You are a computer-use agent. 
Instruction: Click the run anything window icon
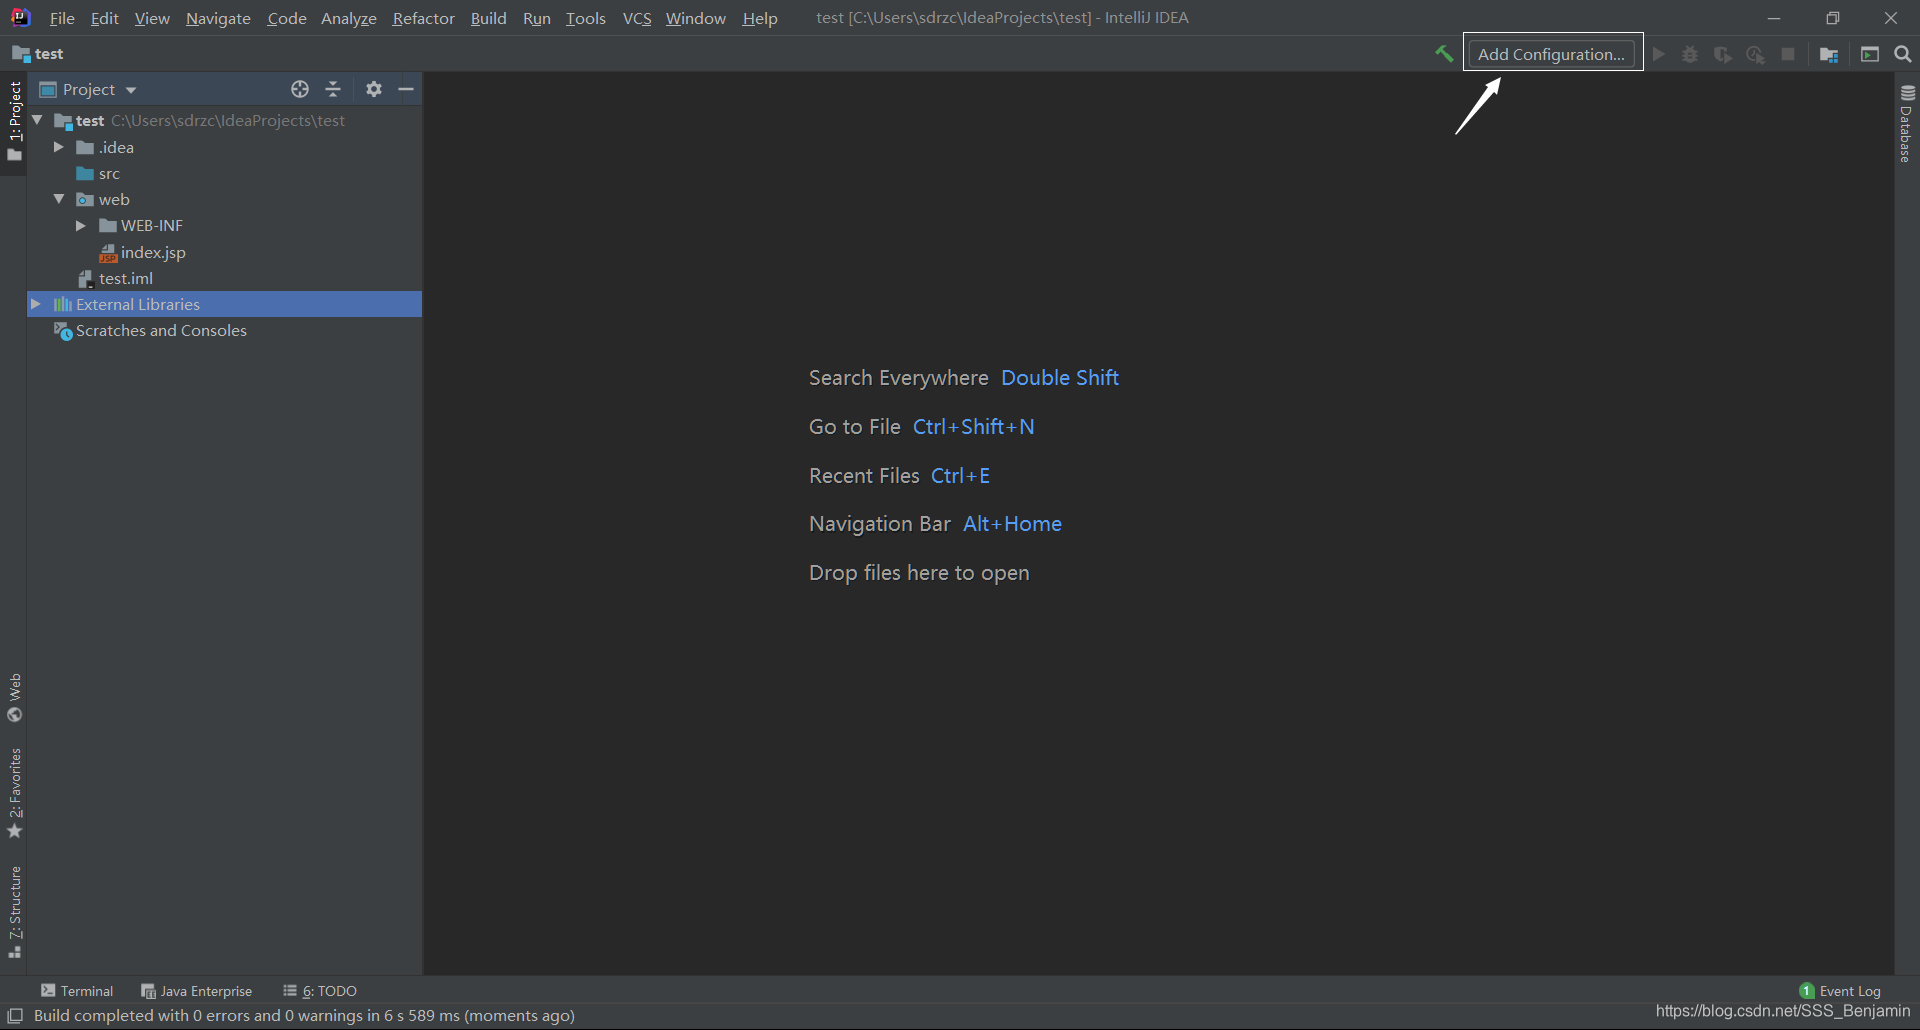coord(1870,54)
